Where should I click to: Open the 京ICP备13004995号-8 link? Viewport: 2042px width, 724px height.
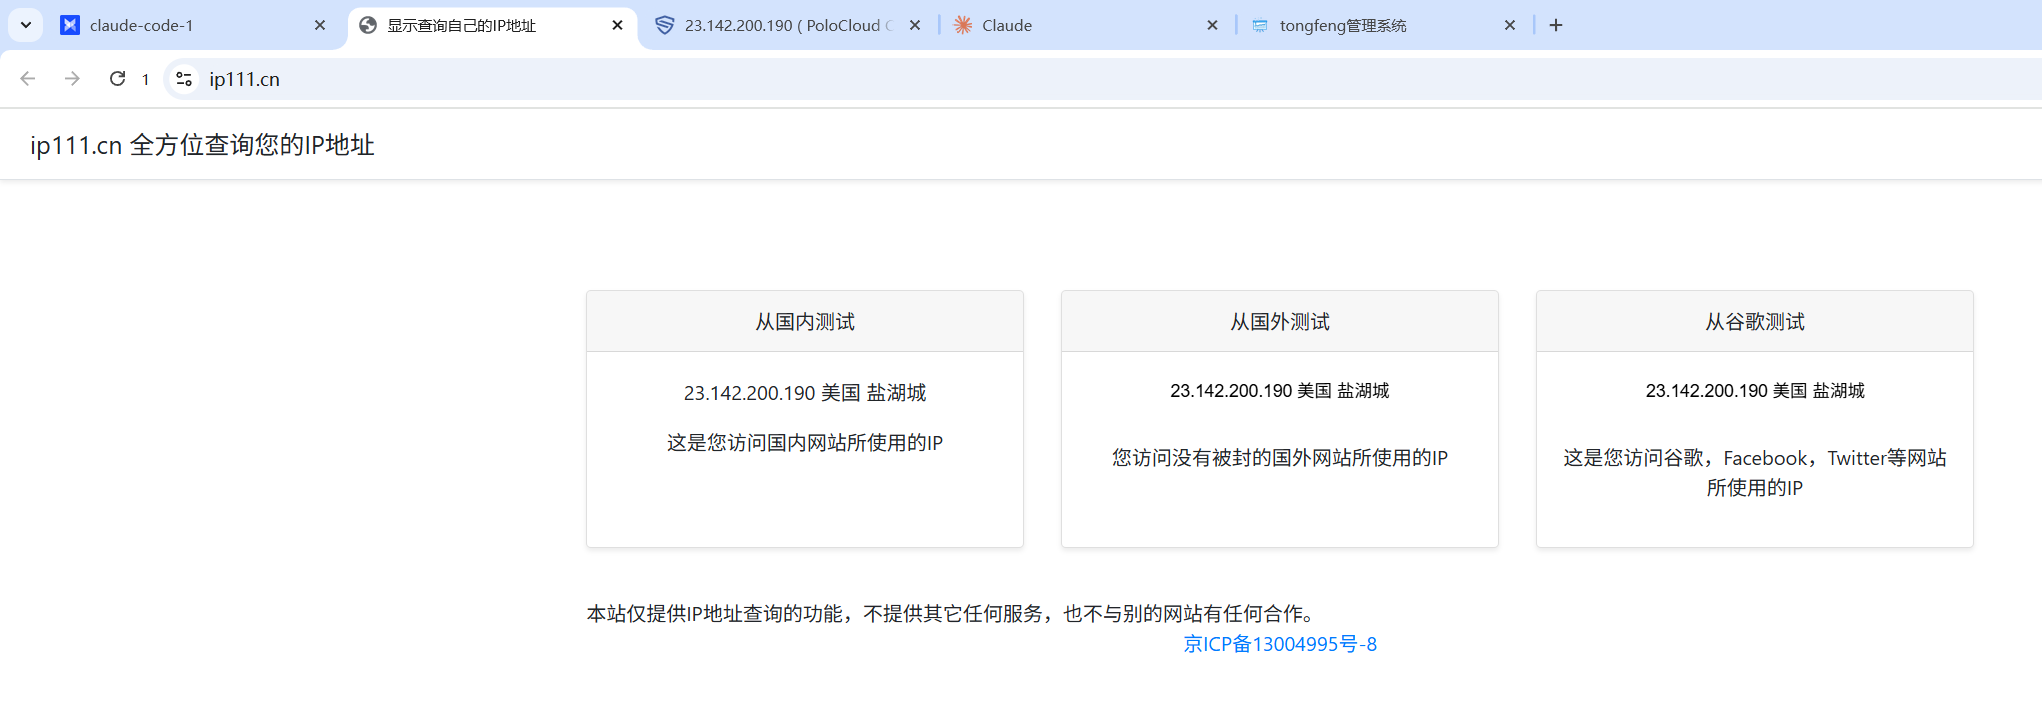[1280, 644]
